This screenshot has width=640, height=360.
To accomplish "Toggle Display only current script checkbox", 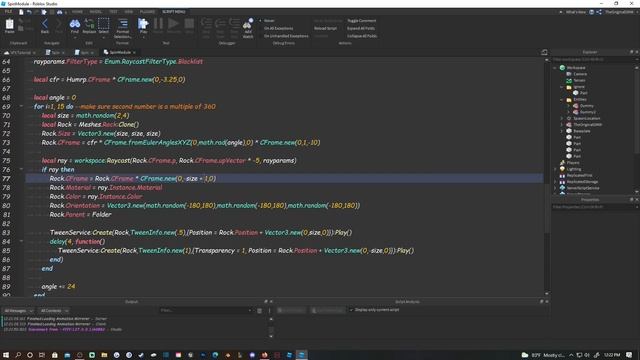I will (x=351, y=310).
